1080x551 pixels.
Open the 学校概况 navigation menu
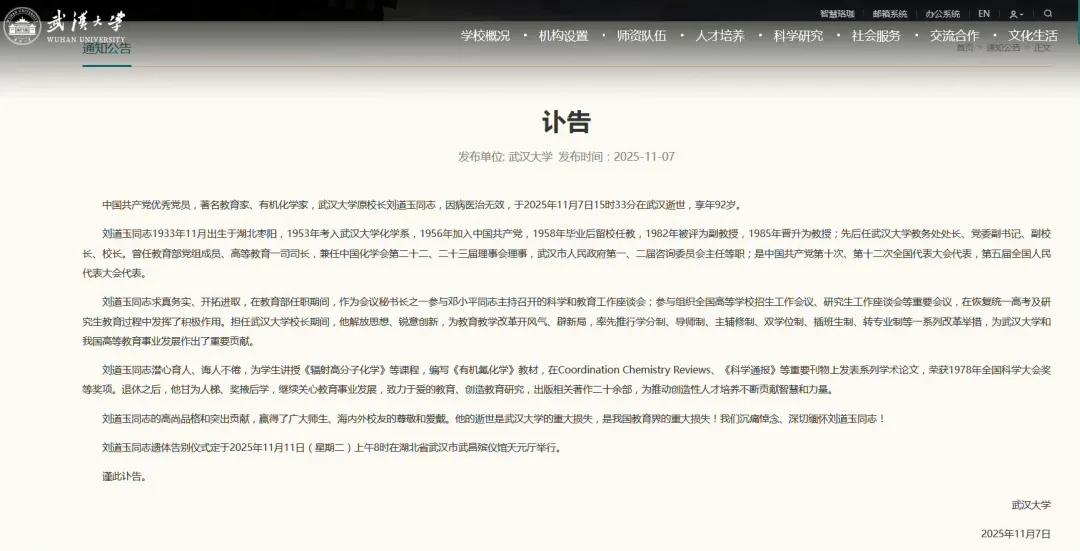click(x=485, y=36)
